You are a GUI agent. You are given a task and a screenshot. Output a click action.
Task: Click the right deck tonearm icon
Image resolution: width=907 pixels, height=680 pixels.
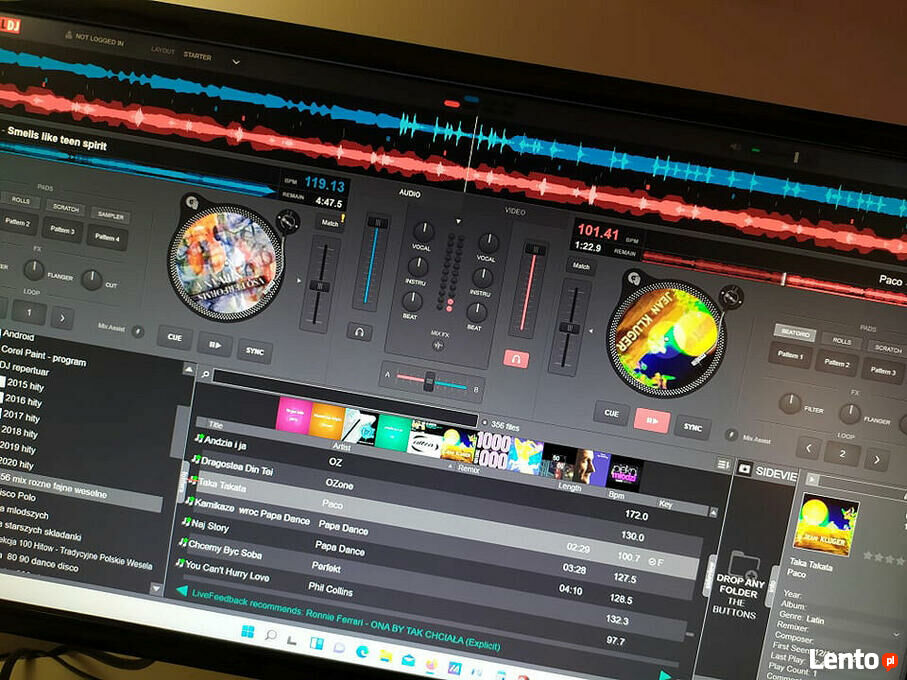(x=731, y=296)
